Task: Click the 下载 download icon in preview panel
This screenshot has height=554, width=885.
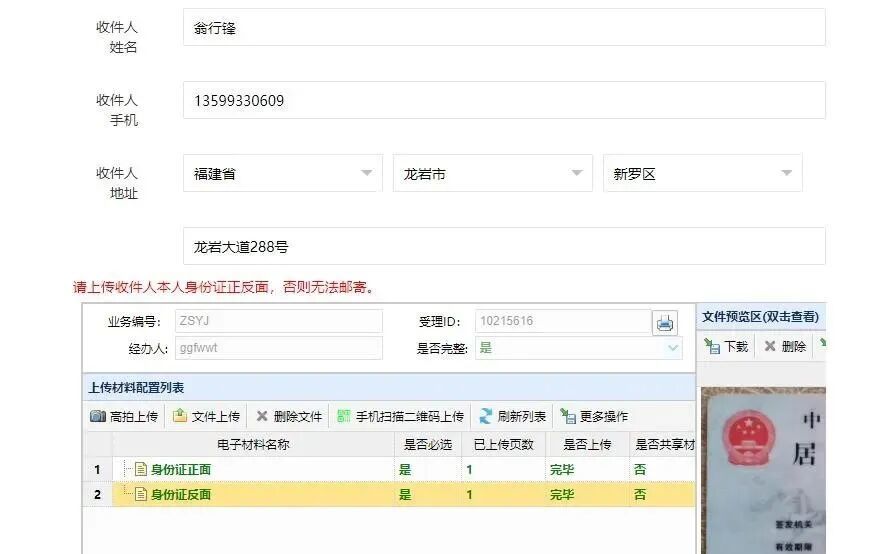Action: point(712,346)
